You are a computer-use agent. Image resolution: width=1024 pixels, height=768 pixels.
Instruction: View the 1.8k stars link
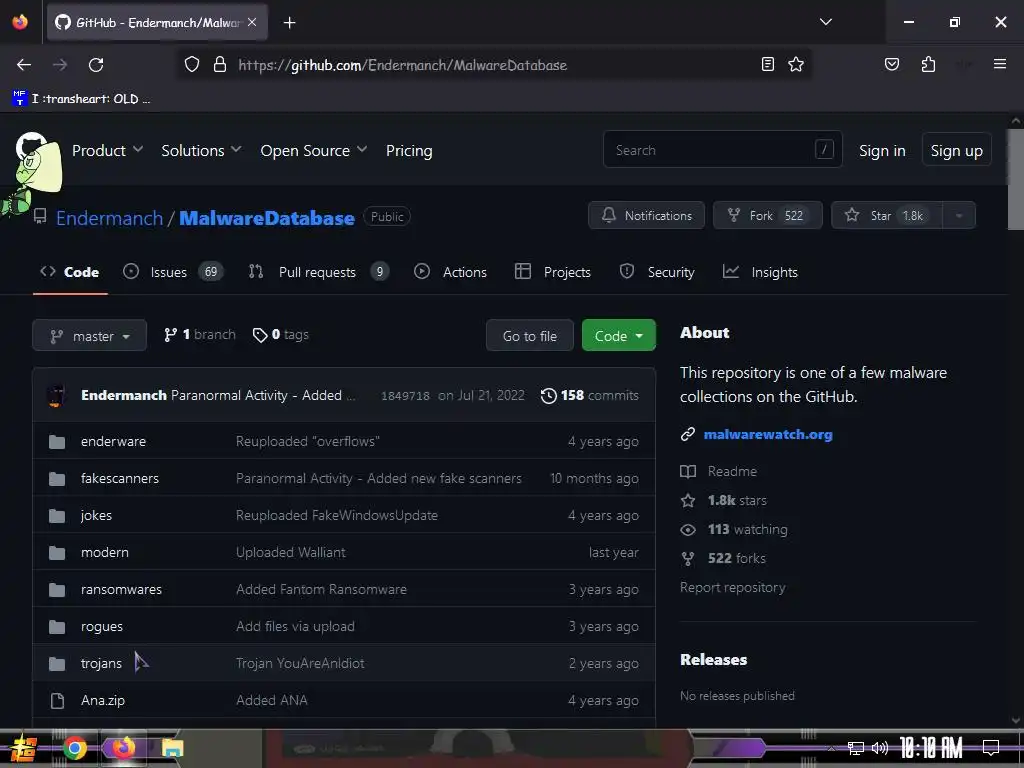click(724, 500)
